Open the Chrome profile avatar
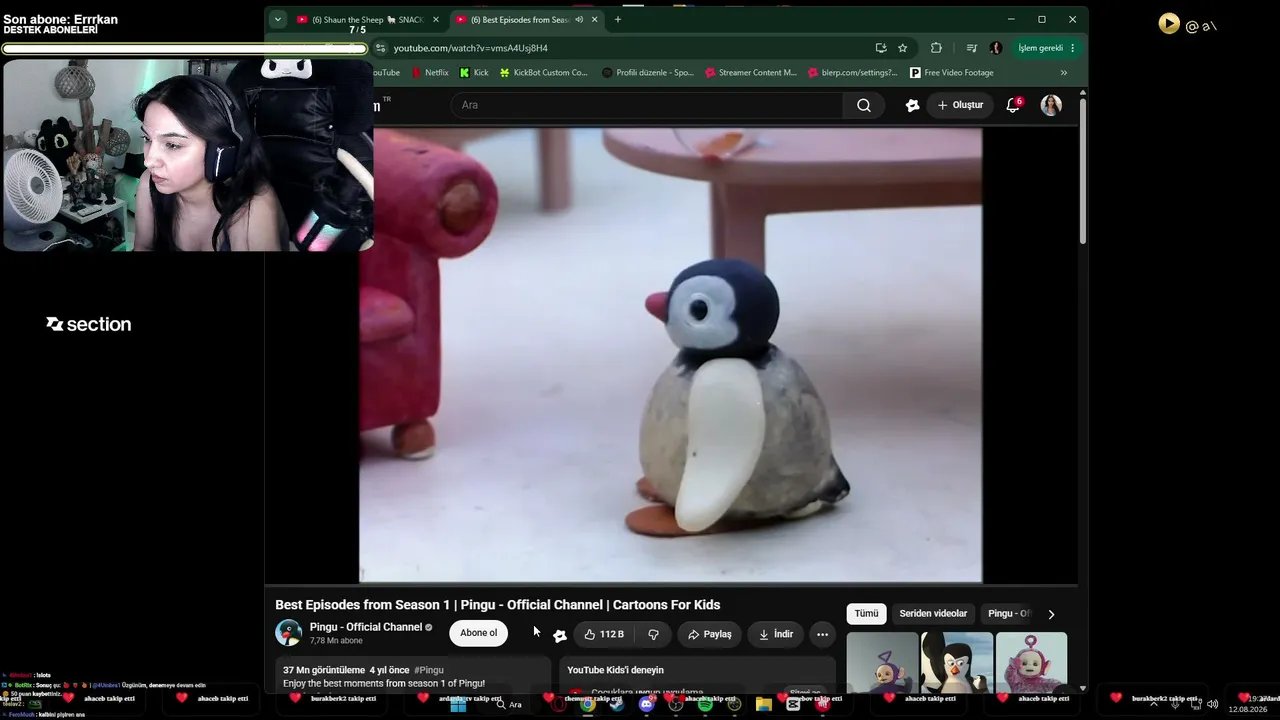 (x=996, y=48)
